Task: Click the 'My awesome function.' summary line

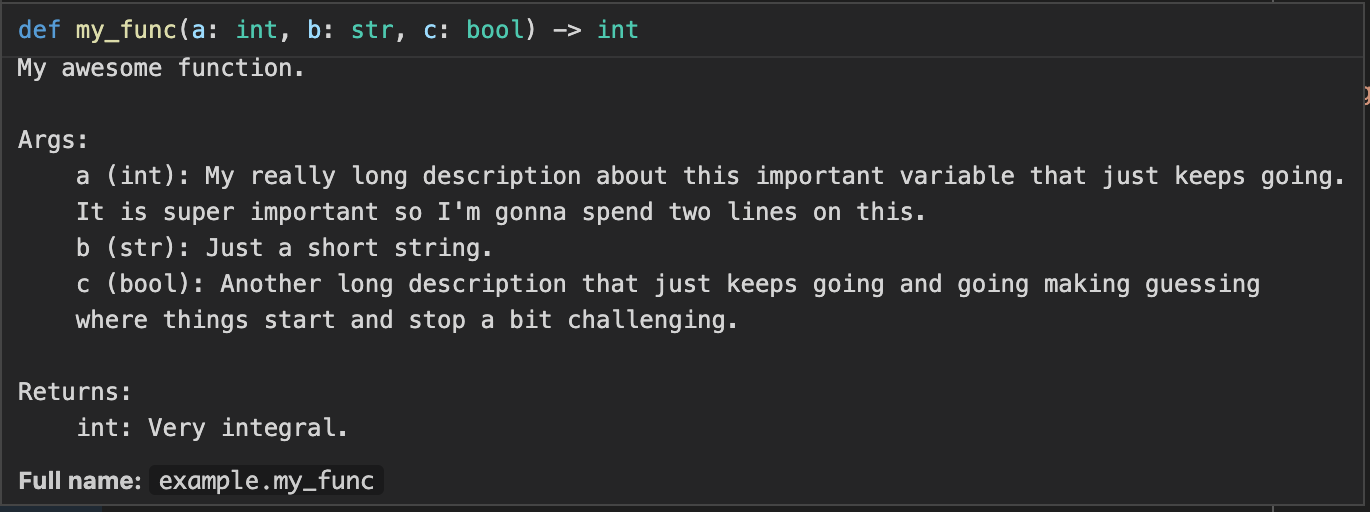Action: coord(161,68)
